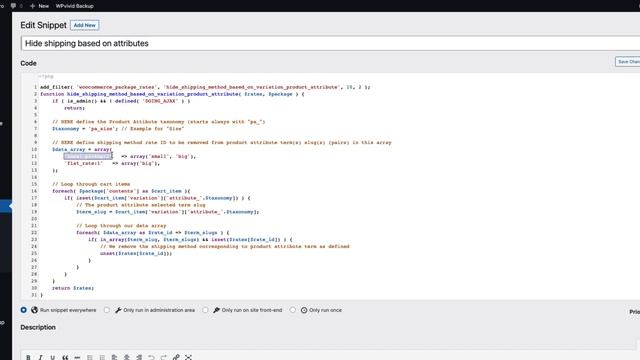
Task: Select Only run on site front-end
Action: (x=205, y=310)
